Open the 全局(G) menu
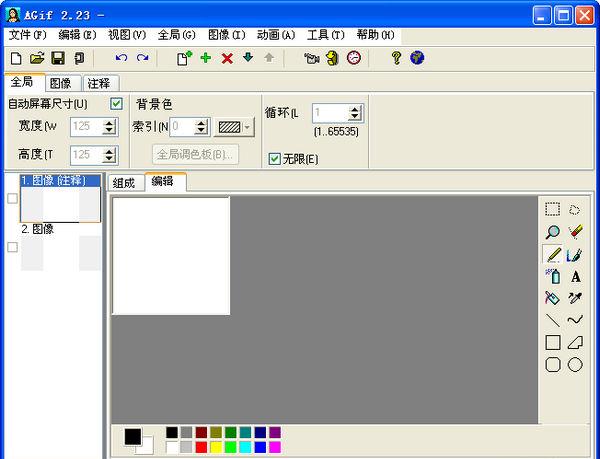This screenshot has height=459, width=600. [x=176, y=35]
